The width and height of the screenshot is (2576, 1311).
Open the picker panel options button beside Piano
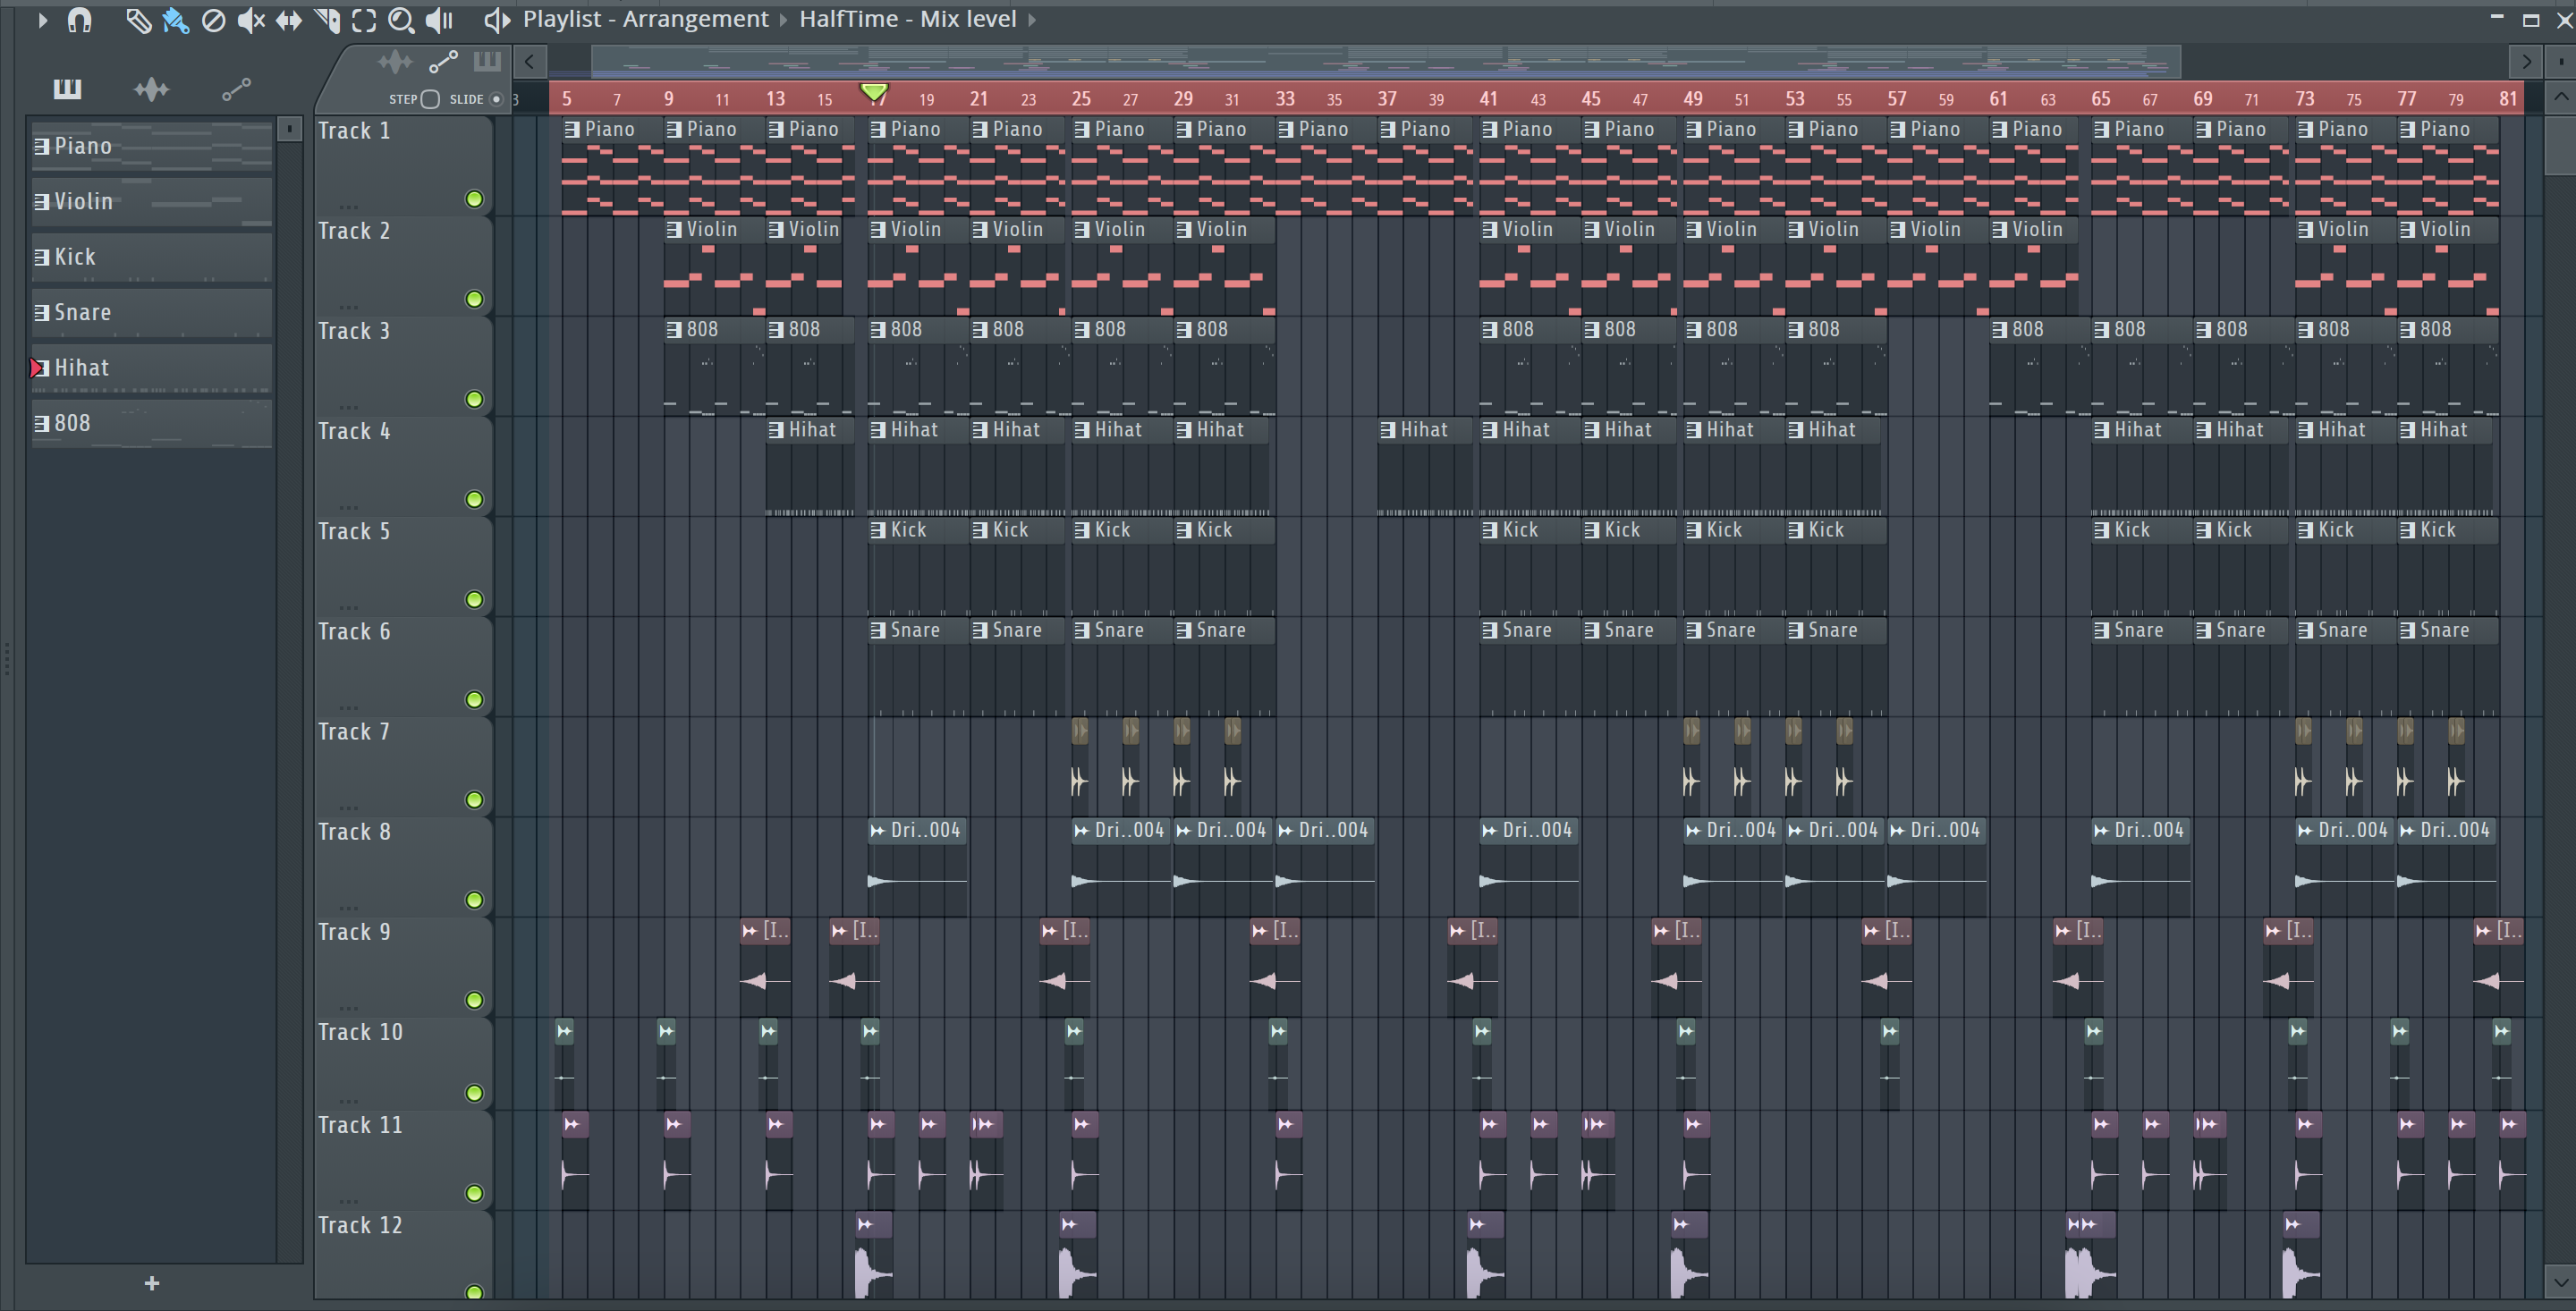[289, 128]
